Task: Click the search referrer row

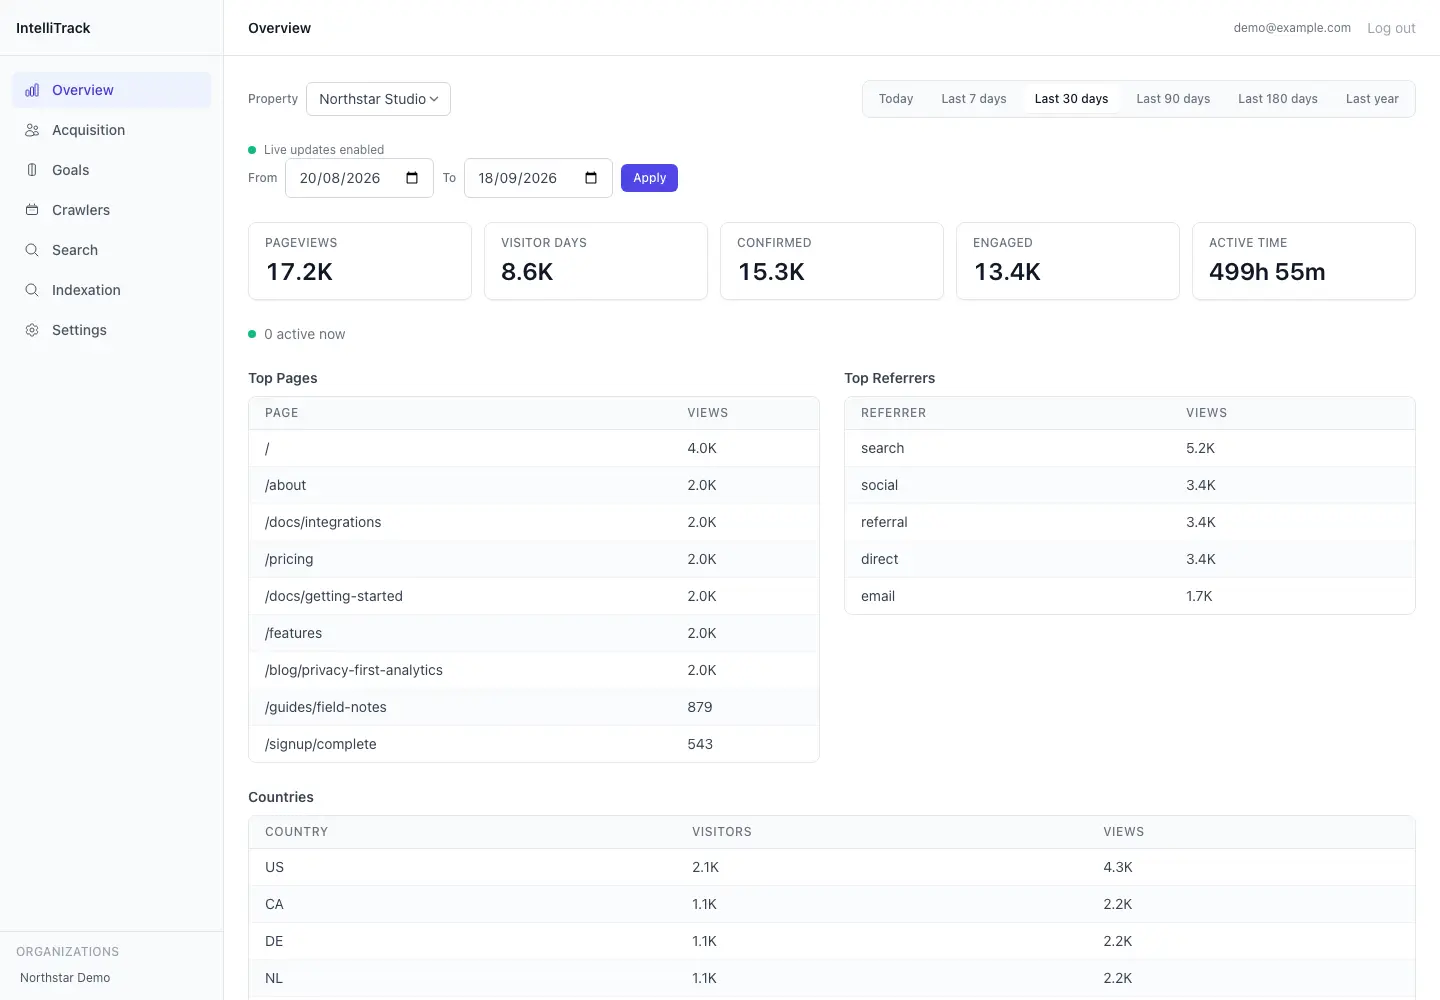Action: [1130, 448]
